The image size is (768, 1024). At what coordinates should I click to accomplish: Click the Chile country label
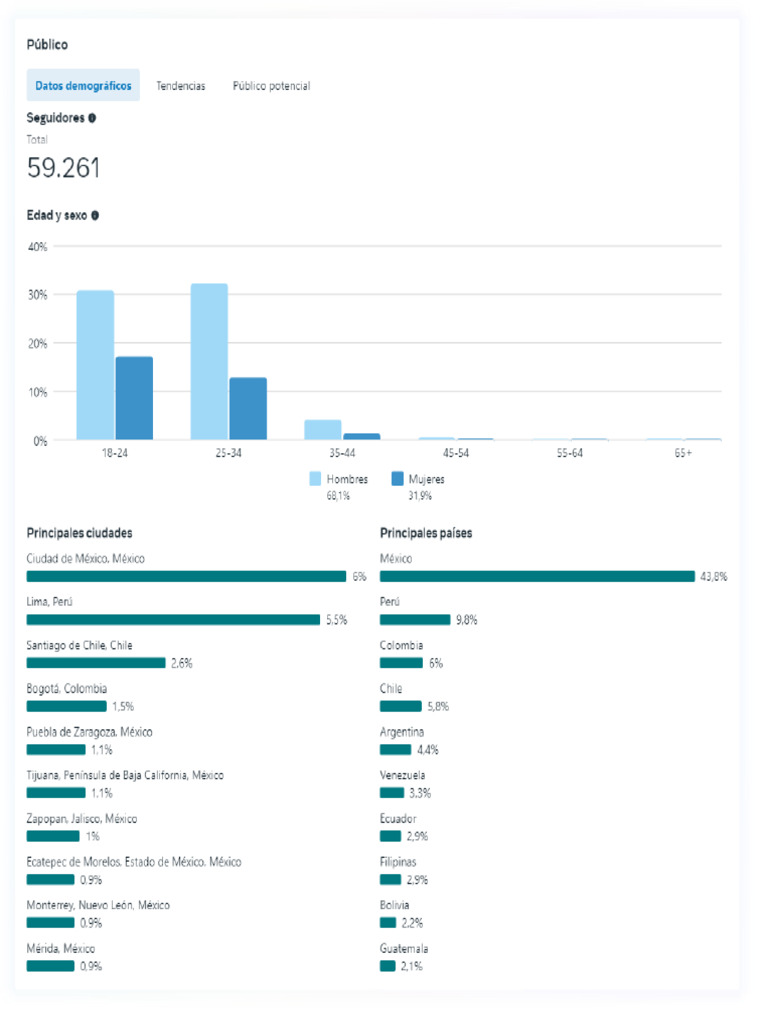point(391,688)
